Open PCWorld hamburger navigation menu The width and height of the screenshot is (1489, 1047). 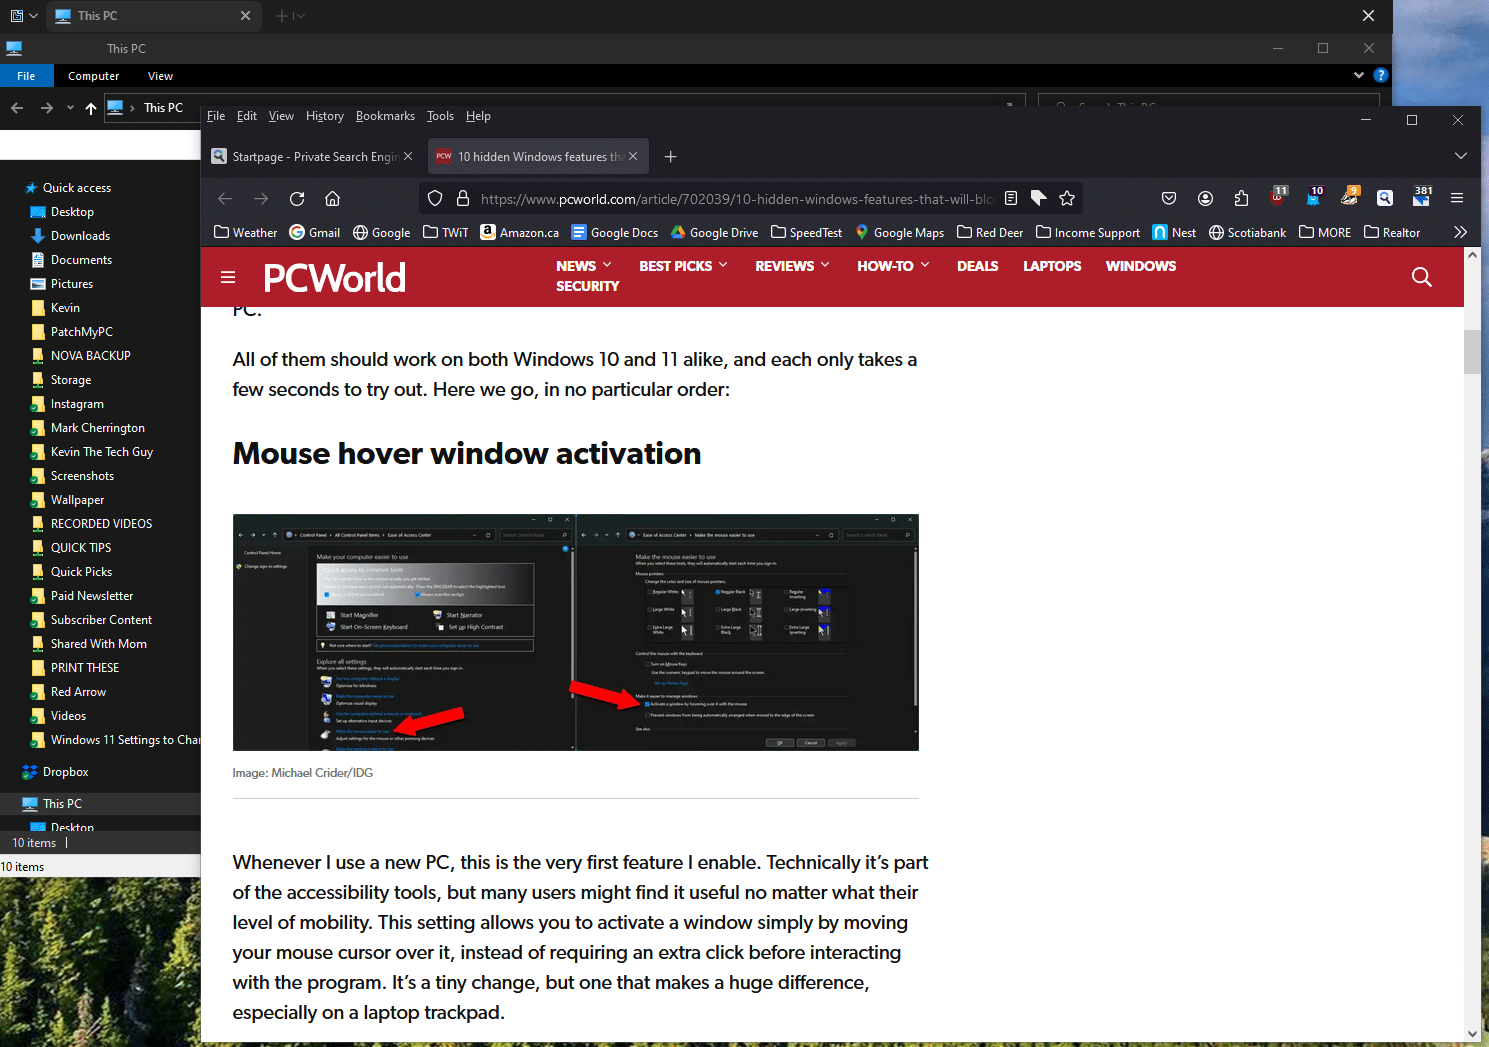point(228,277)
